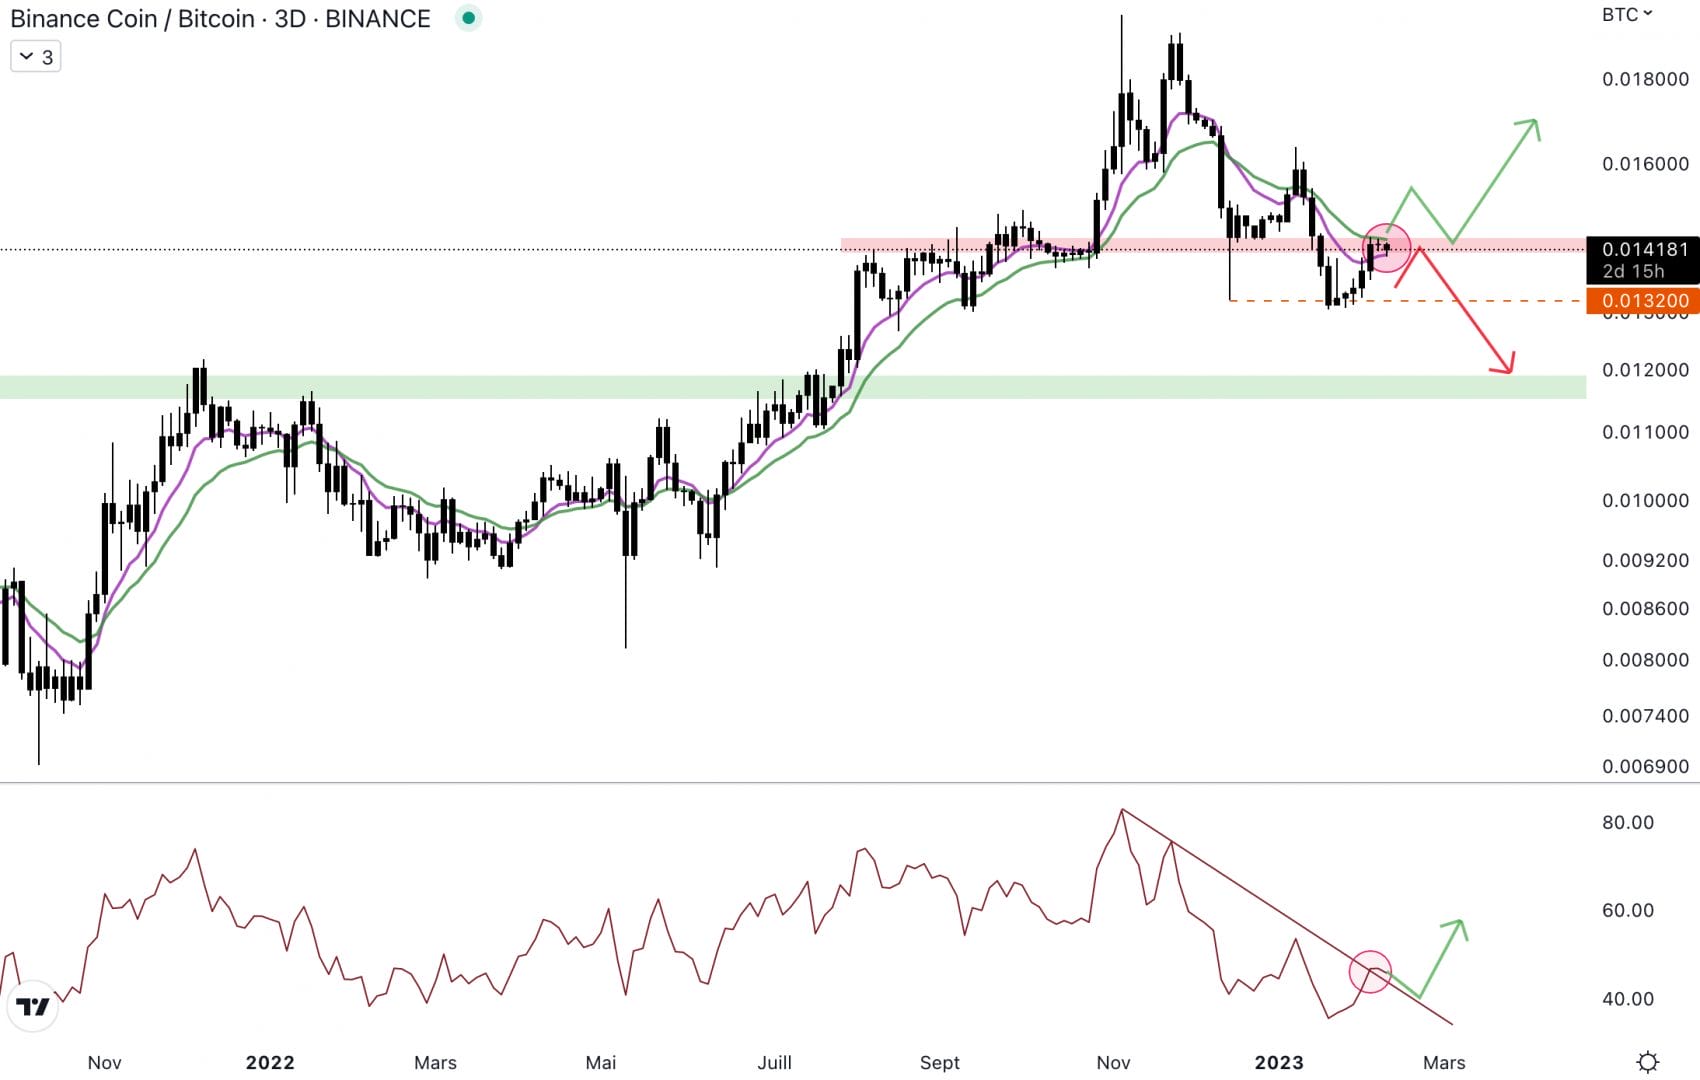This screenshot has width=1700, height=1080.
Task: Click the 0.014181 current price label
Action: coord(1643,250)
